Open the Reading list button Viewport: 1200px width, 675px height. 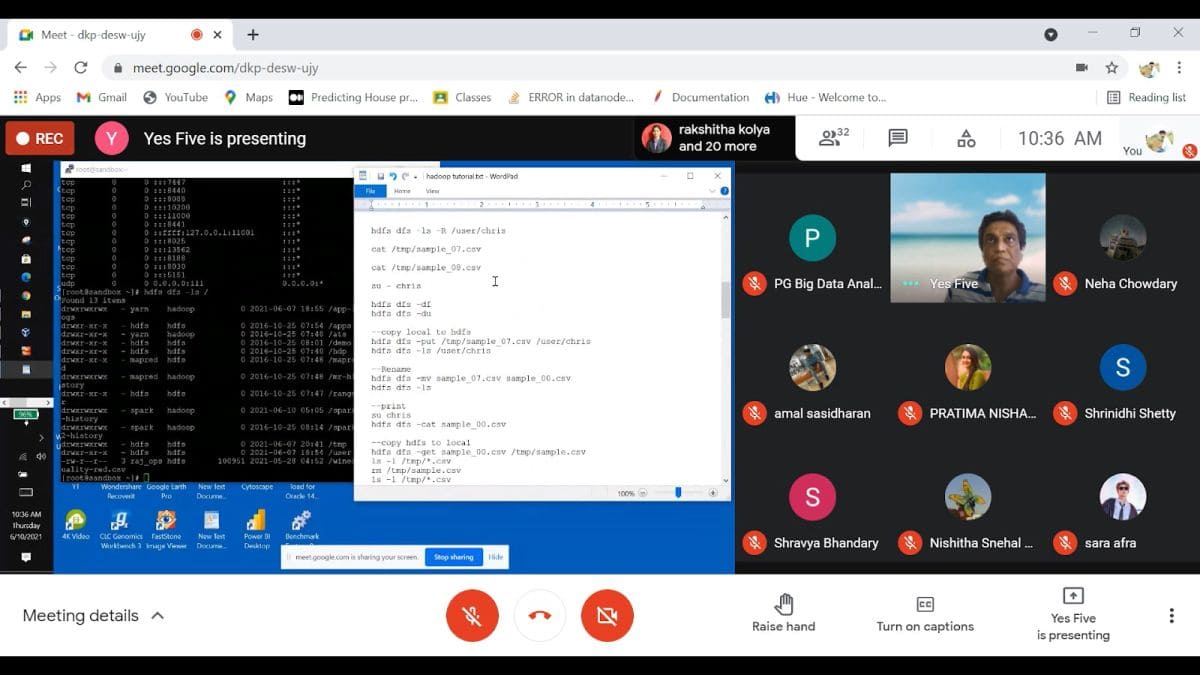point(1146,97)
